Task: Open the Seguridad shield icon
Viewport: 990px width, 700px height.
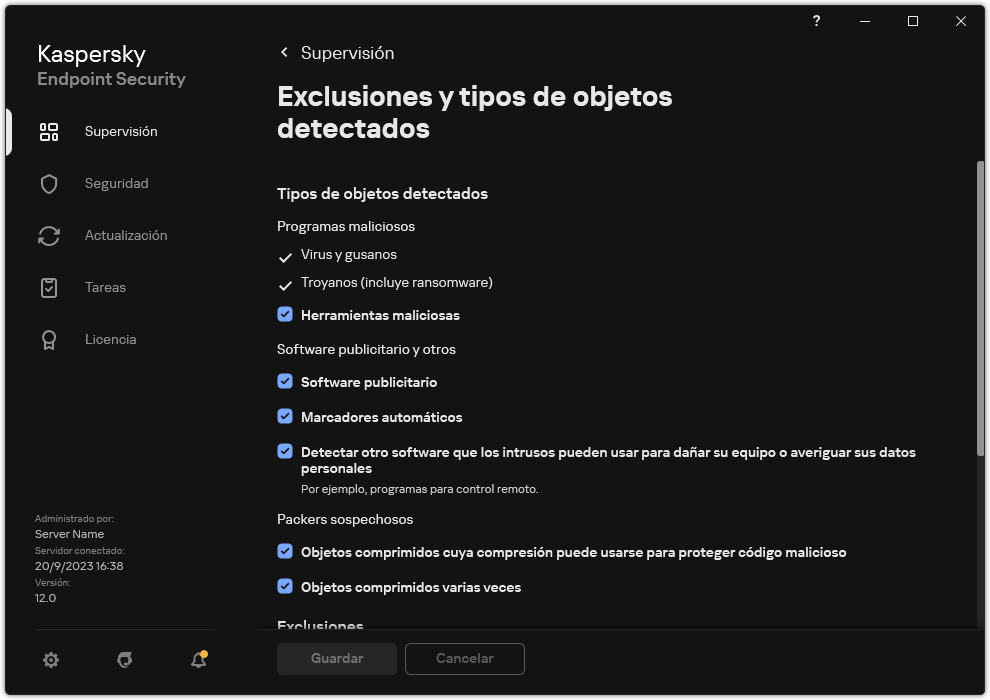Action: point(48,183)
